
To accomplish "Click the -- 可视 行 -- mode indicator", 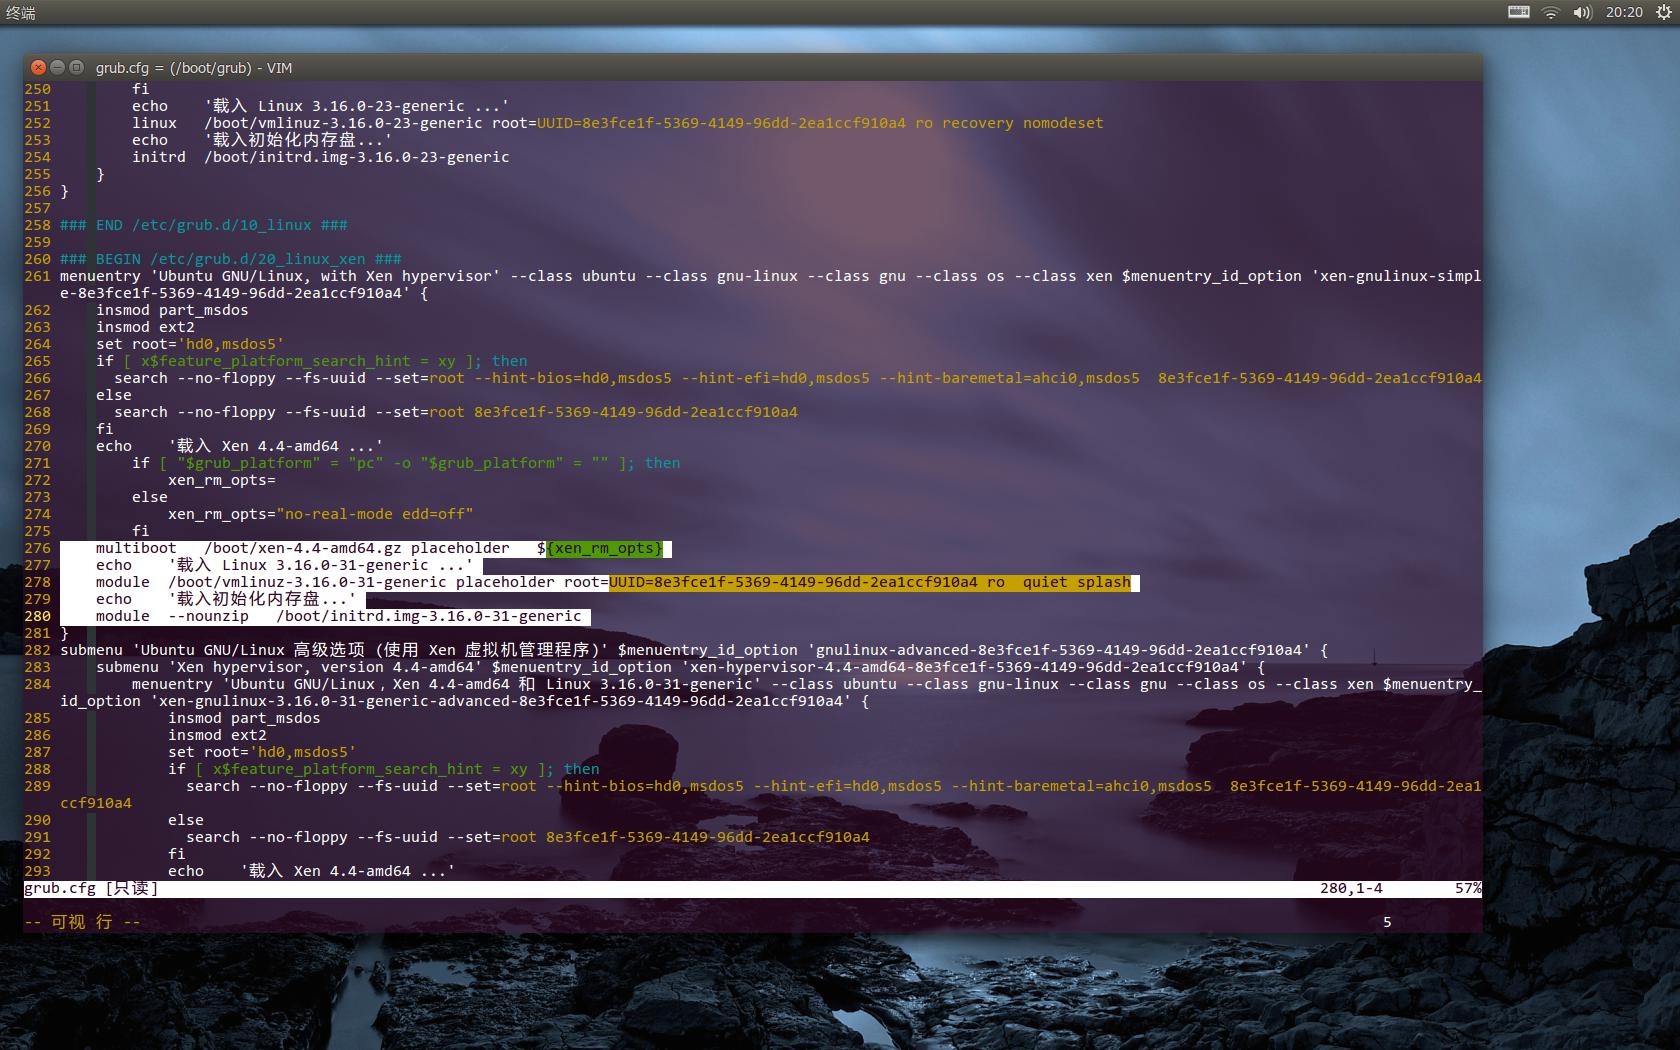I will [x=80, y=921].
